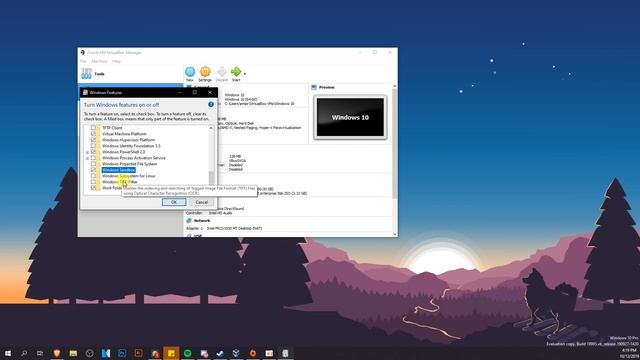Click the Windows 10 preview thumbnail

(x=350, y=118)
